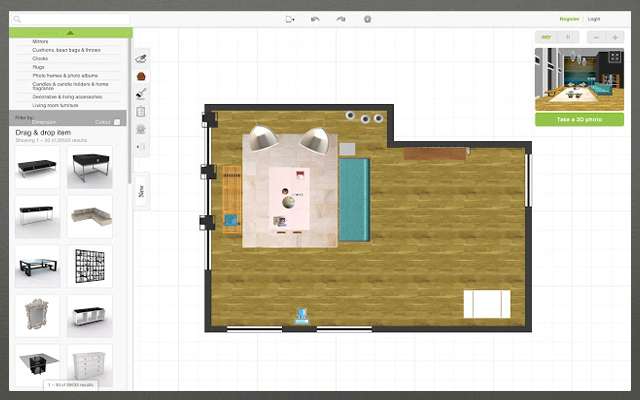Click the Register link
Image resolution: width=640 pixels, height=400 pixels.
pyautogui.click(x=569, y=18)
